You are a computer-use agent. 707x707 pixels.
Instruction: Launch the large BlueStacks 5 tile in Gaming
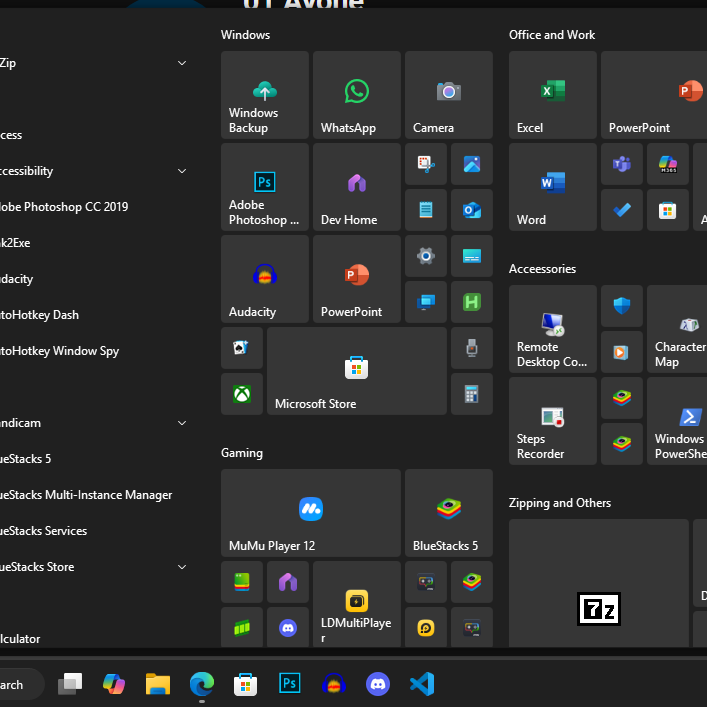[x=449, y=513]
